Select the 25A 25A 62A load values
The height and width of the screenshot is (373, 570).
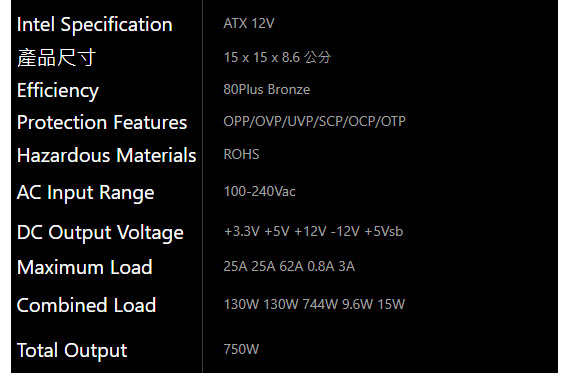263,266
